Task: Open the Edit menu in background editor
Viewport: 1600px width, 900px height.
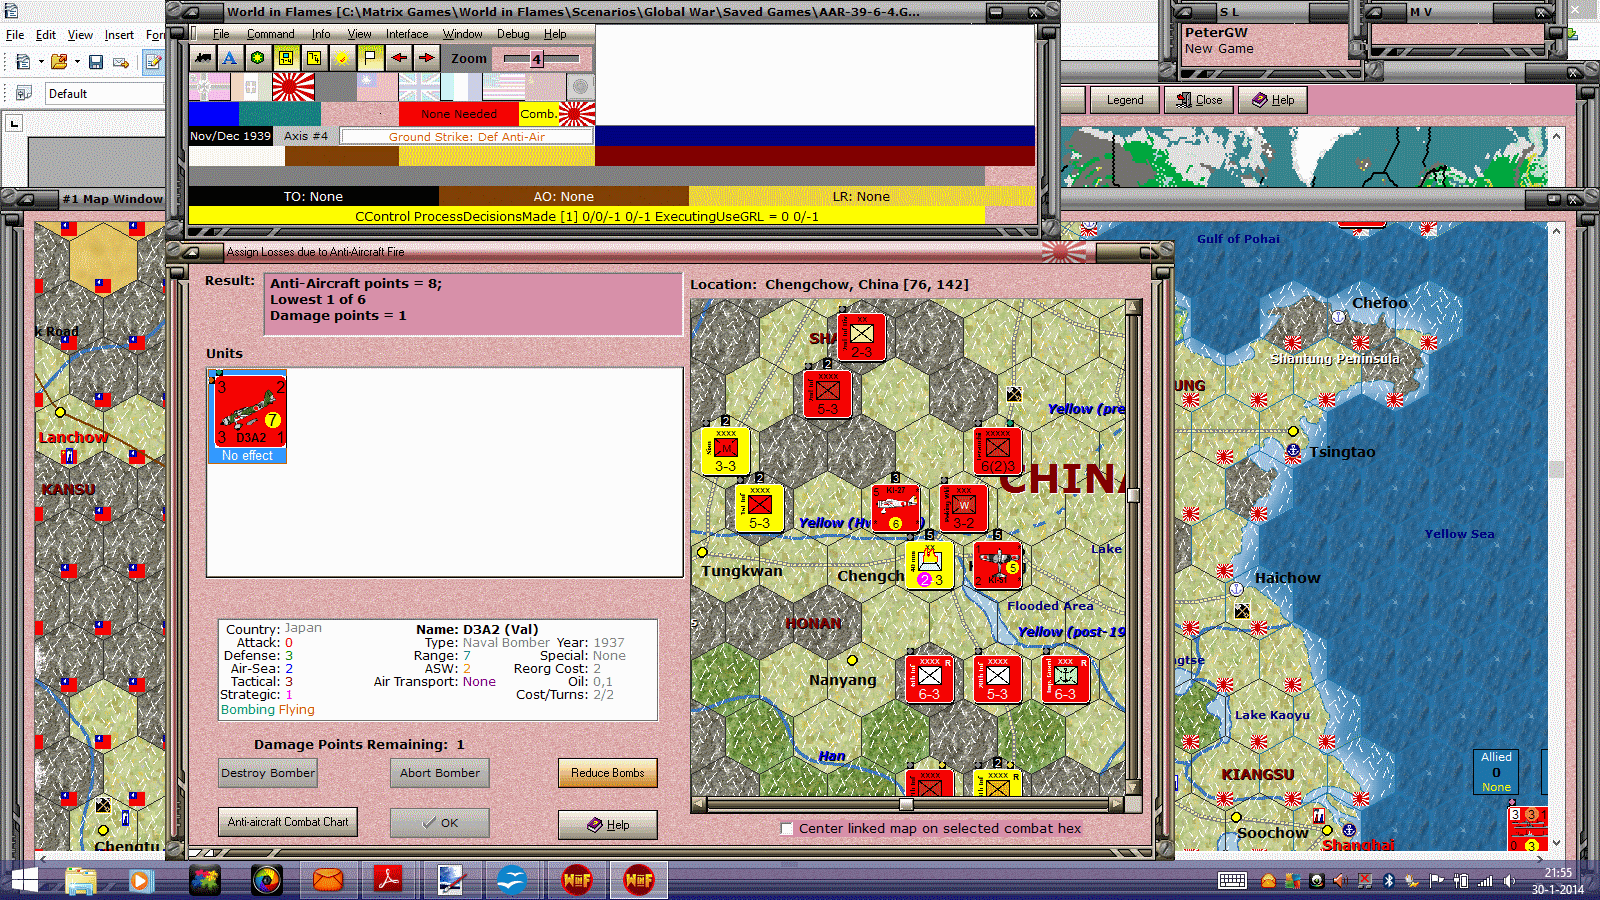Action: tap(46, 35)
